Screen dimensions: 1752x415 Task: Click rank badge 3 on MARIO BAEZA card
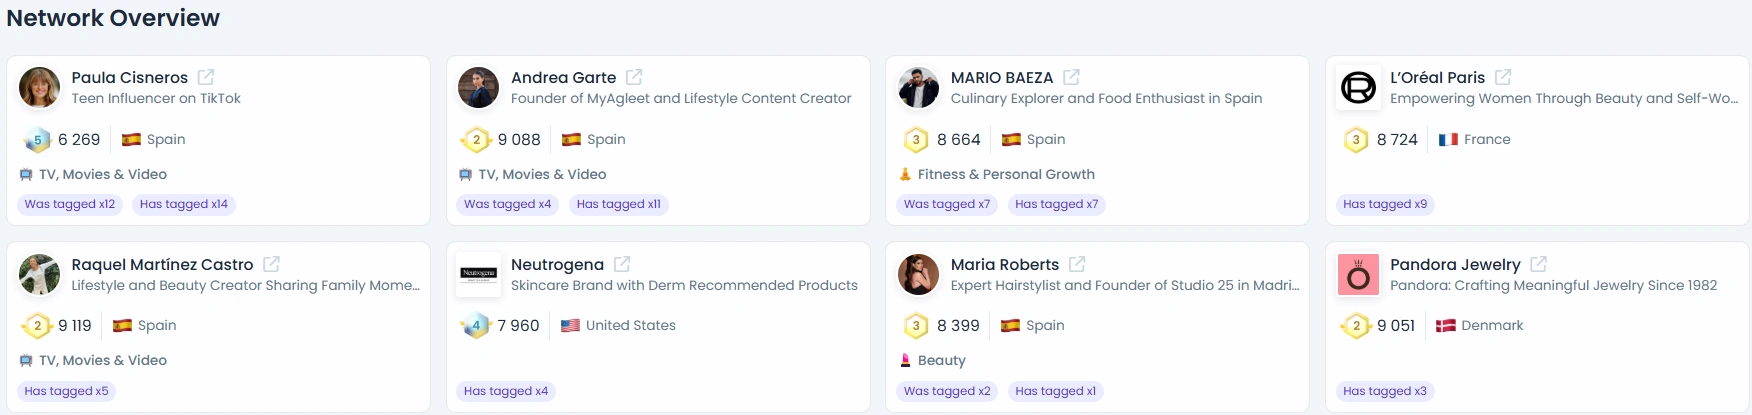(916, 140)
